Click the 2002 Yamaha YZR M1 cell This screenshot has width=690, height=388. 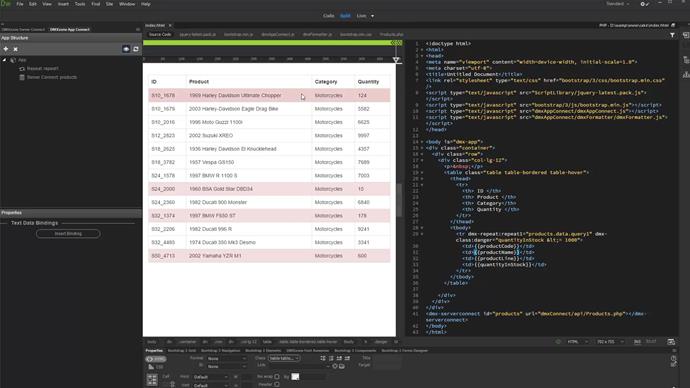click(249, 256)
